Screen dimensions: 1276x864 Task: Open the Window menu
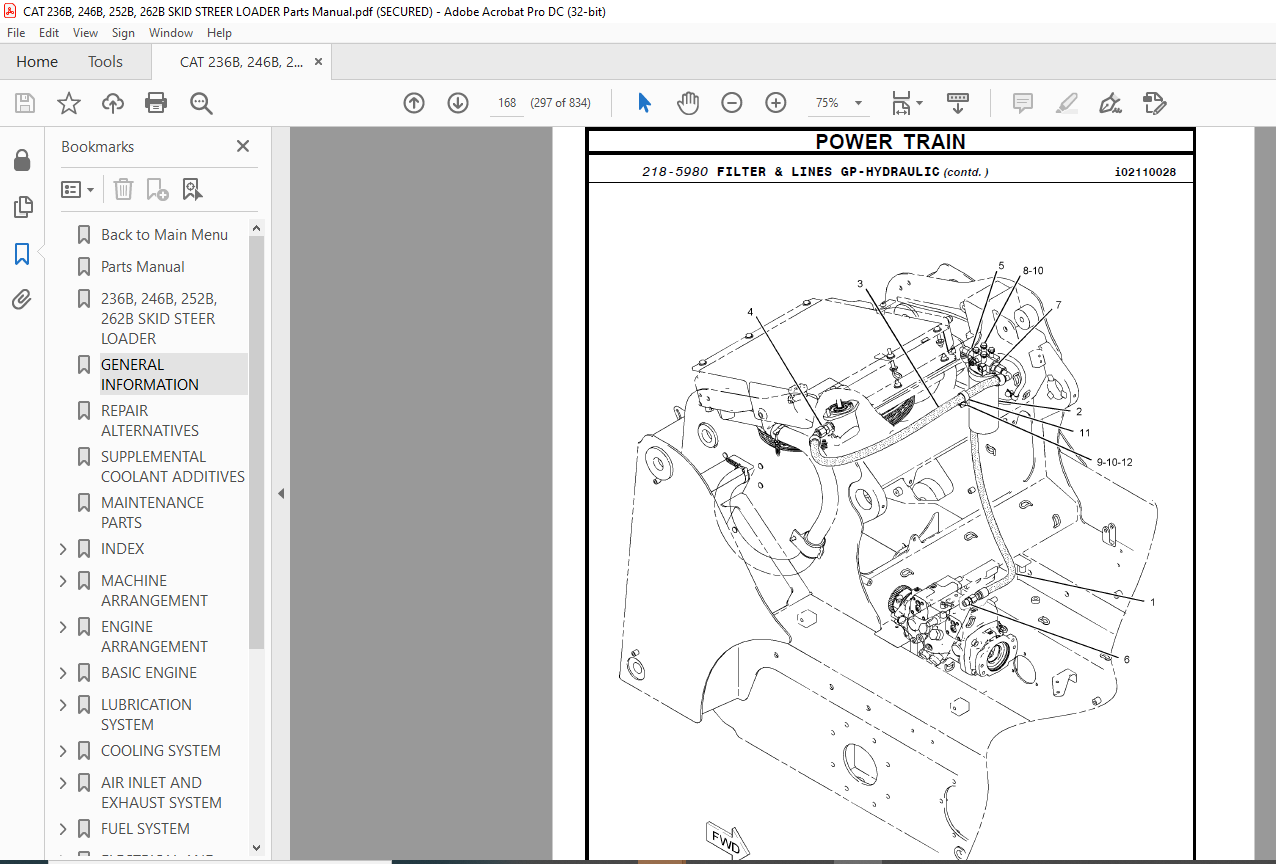click(x=171, y=33)
